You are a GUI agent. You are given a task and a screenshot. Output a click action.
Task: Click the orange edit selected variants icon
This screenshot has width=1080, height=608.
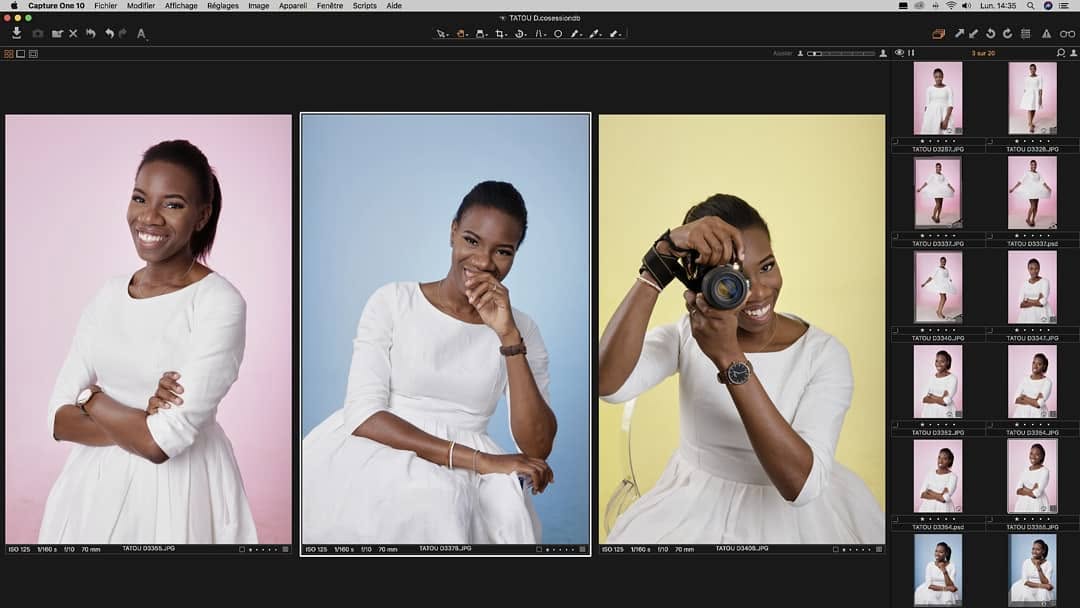click(938, 33)
